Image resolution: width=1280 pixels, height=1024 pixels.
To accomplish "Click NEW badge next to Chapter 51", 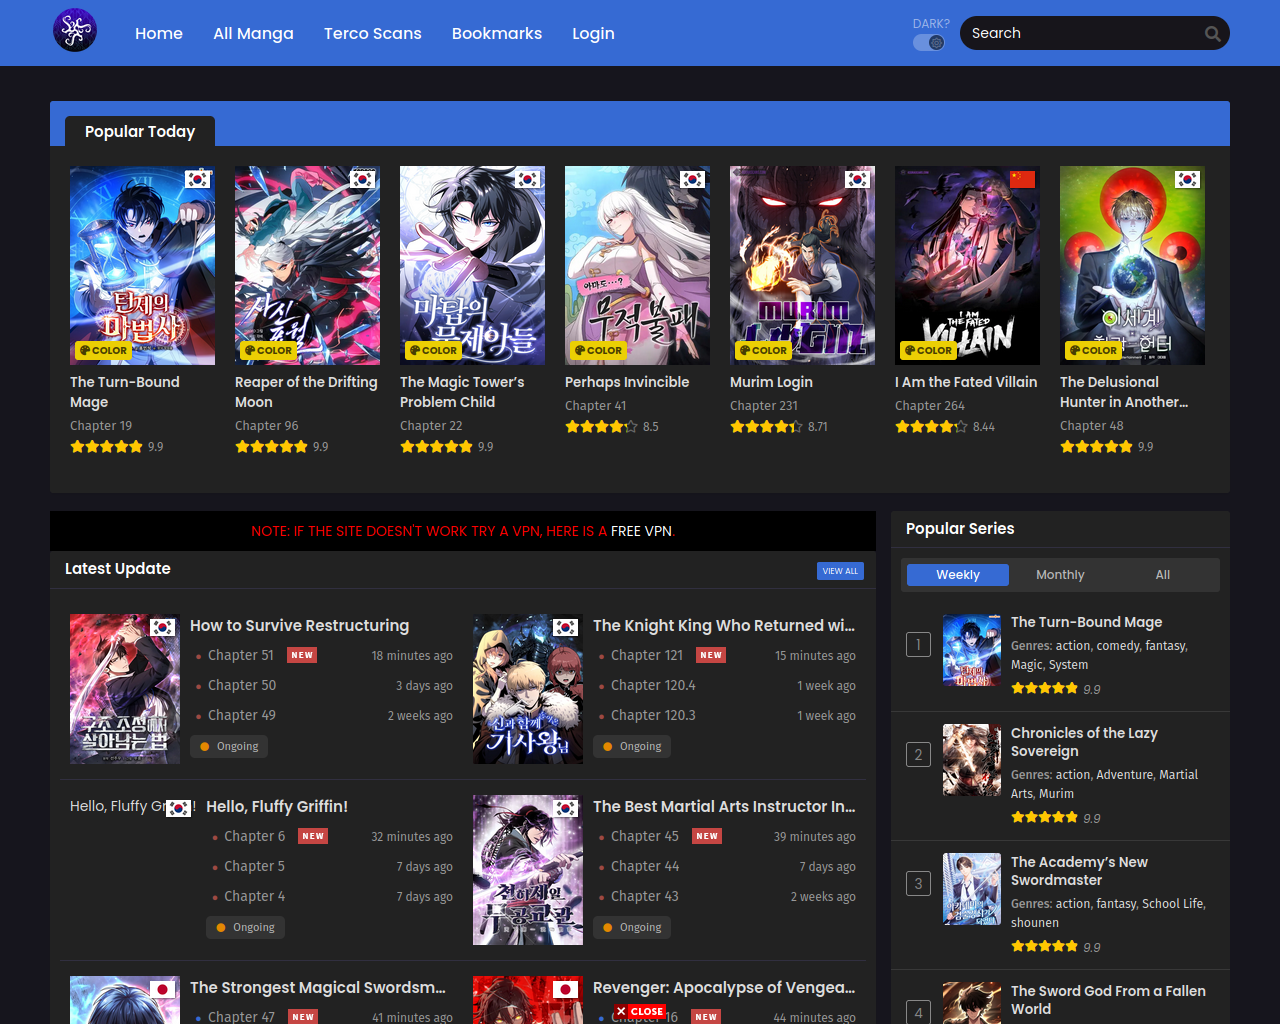I will click(302, 655).
